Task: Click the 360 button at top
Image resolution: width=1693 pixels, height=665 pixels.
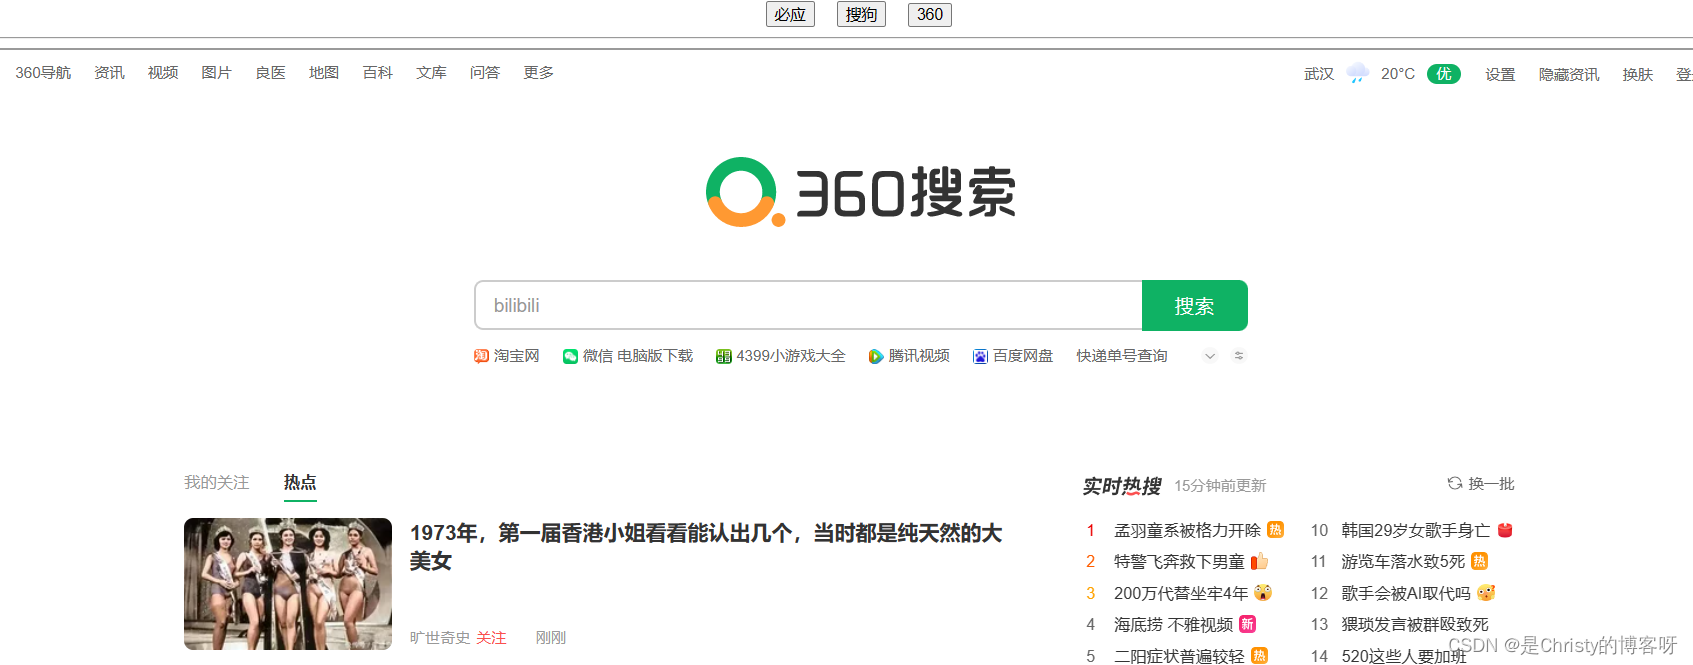Action: (930, 14)
